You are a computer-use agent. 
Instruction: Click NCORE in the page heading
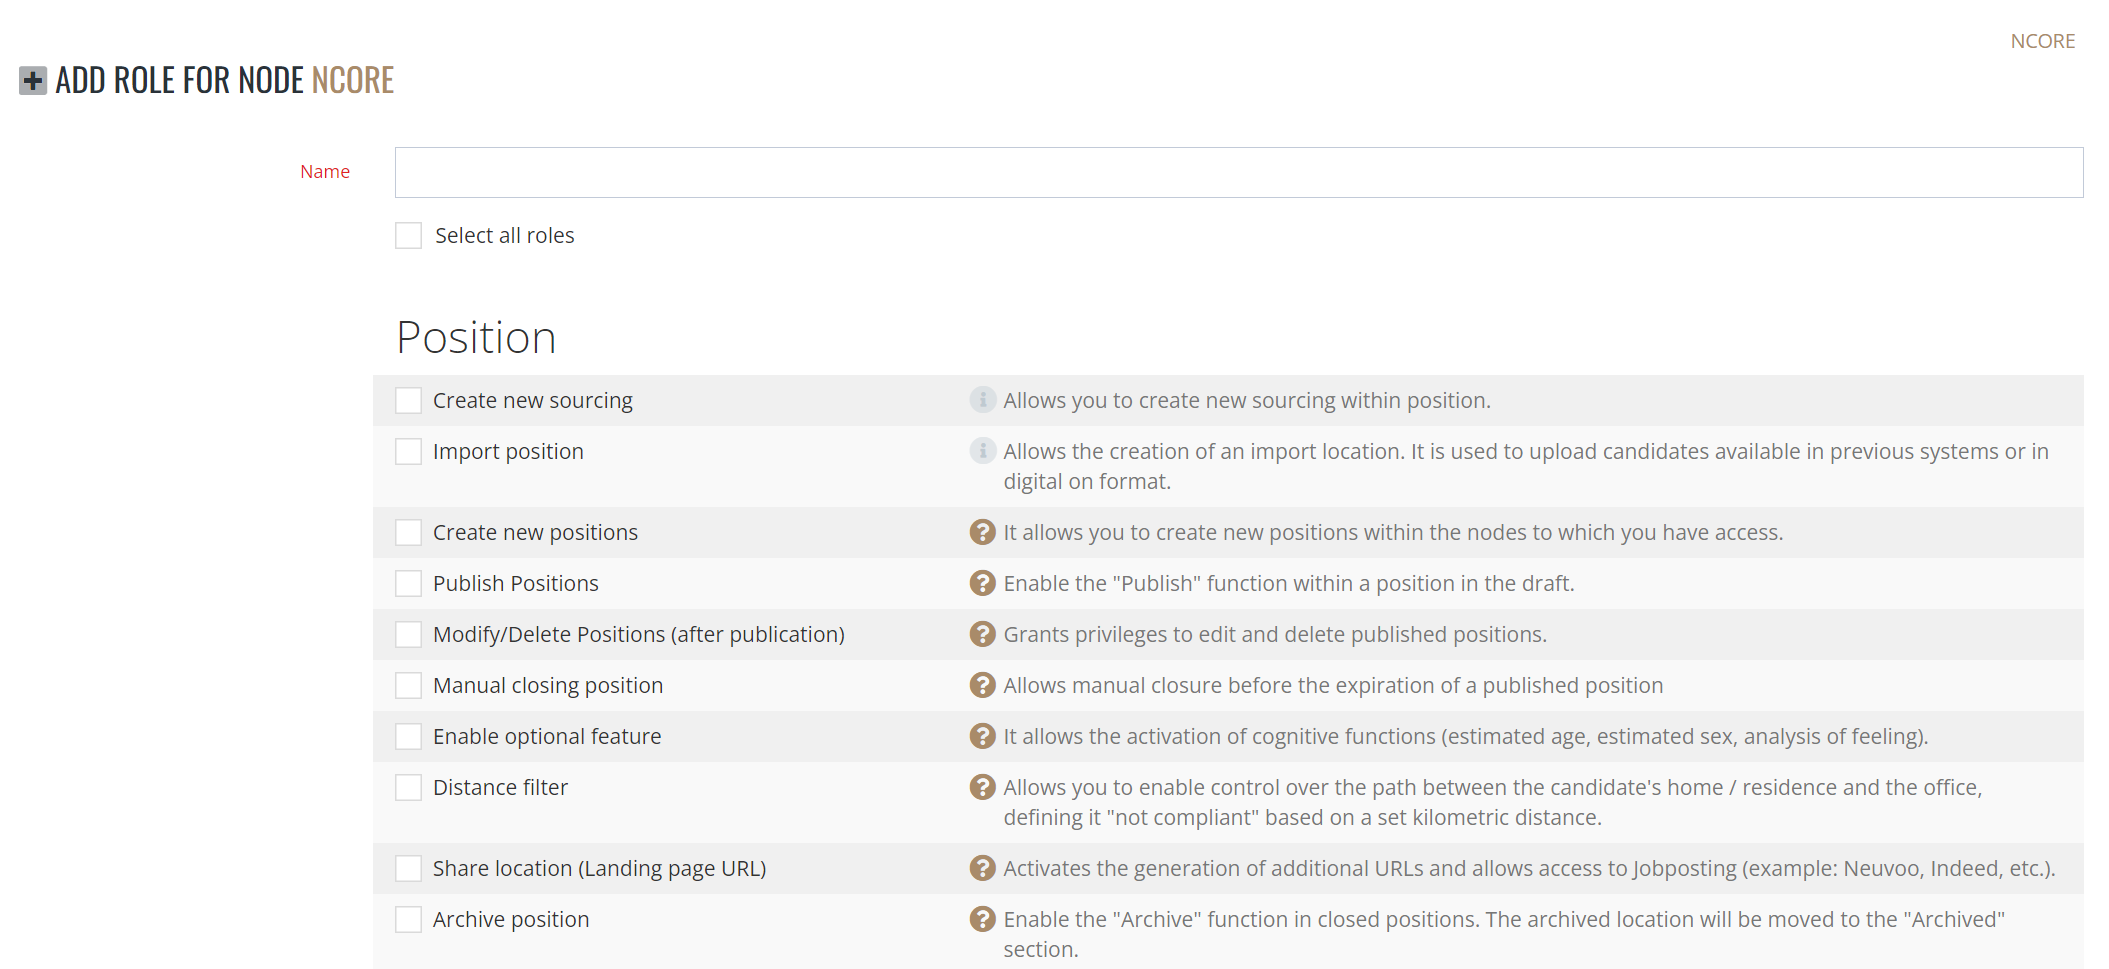(x=353, y=80)
